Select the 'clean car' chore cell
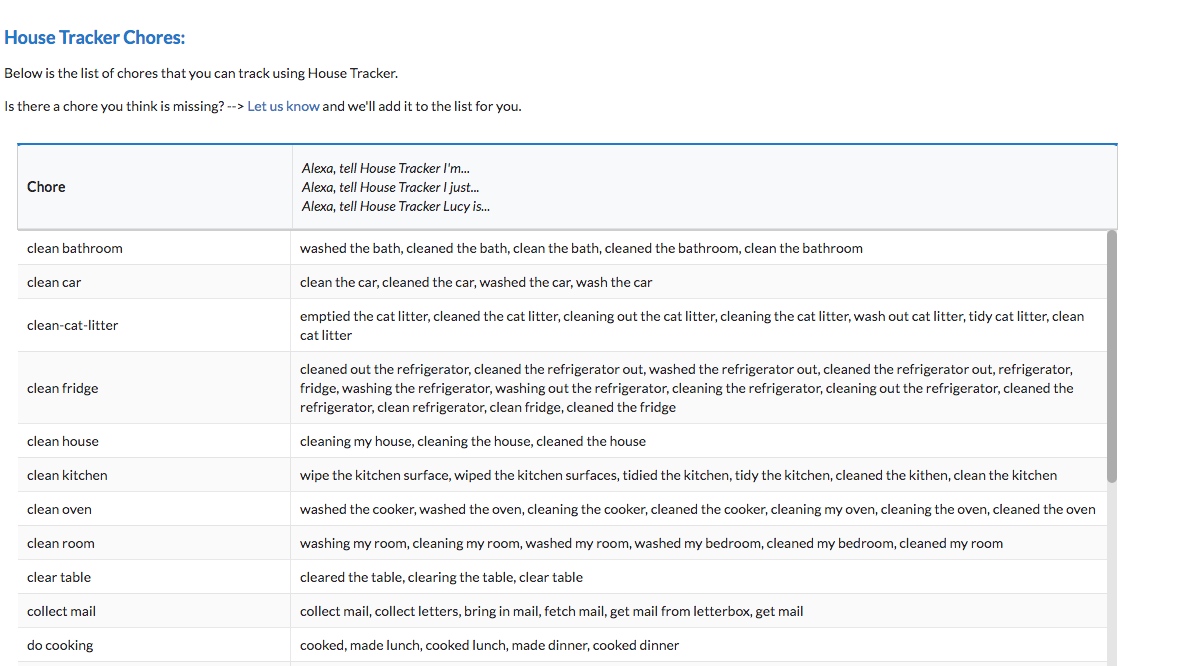This screenshot has height=666, width=1190. click(154, 282)
